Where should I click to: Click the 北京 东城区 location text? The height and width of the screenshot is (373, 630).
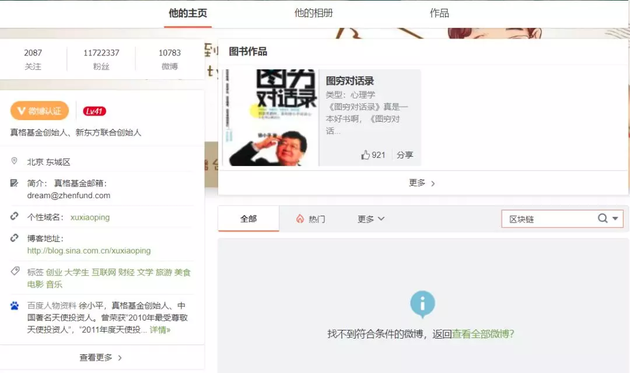(49, 162)
